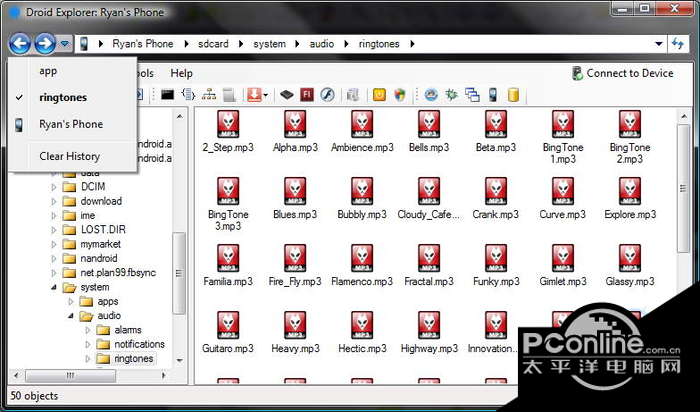700x412 pixels.
Task: Choose Ryan's Phone in history menu
Action: click(x=72, y=124)
